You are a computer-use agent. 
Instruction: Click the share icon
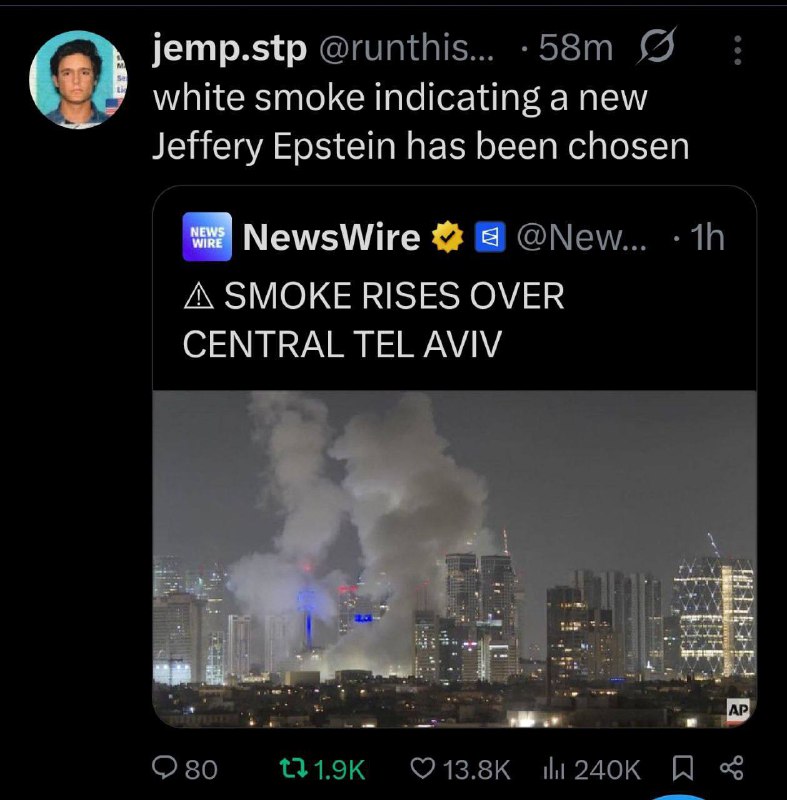(731, 768)
